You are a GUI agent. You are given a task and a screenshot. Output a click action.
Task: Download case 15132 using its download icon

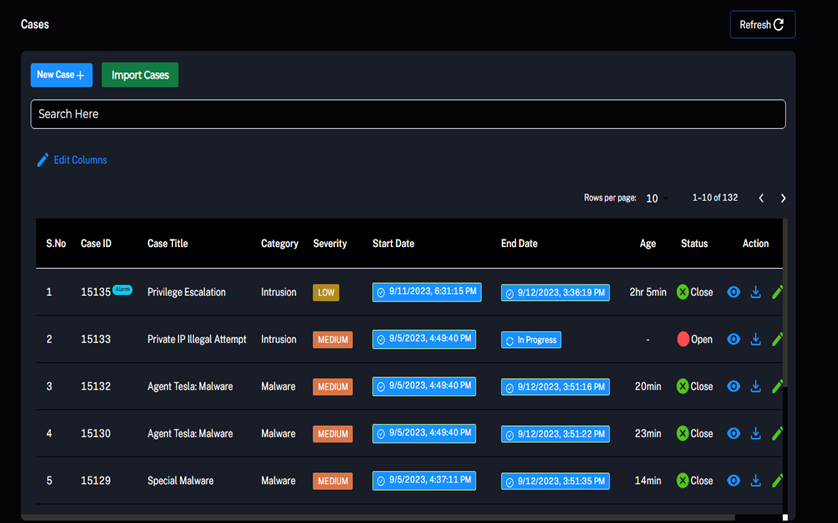pos(756,386)
